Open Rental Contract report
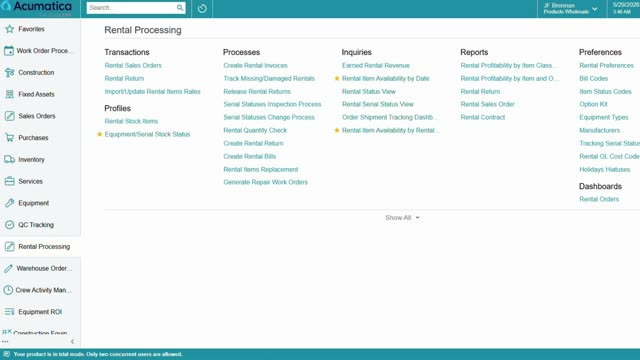This screenshot has height=360, width=640. click(483, 117)
